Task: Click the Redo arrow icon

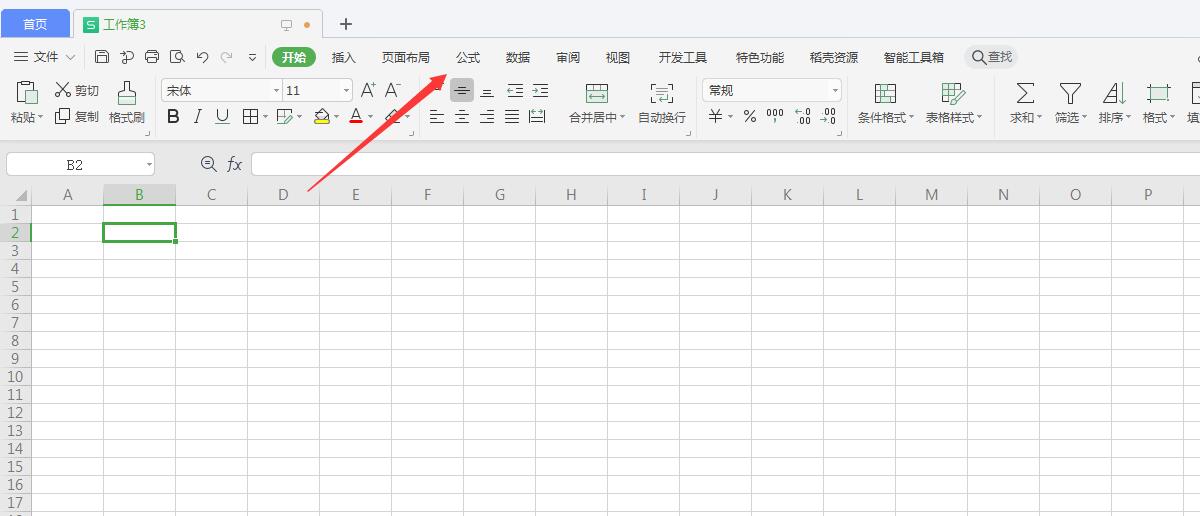Action: coord(227,57)
